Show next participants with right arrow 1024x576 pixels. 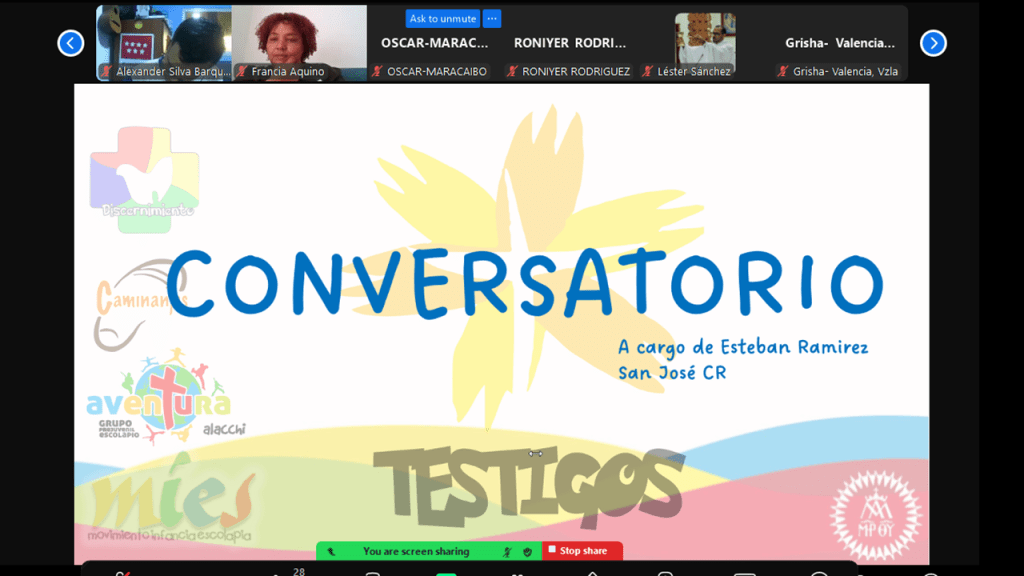932,43
